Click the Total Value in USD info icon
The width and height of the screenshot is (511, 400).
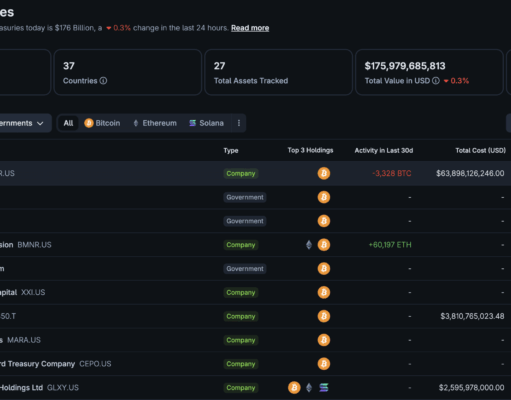click(x=436, y=81)
